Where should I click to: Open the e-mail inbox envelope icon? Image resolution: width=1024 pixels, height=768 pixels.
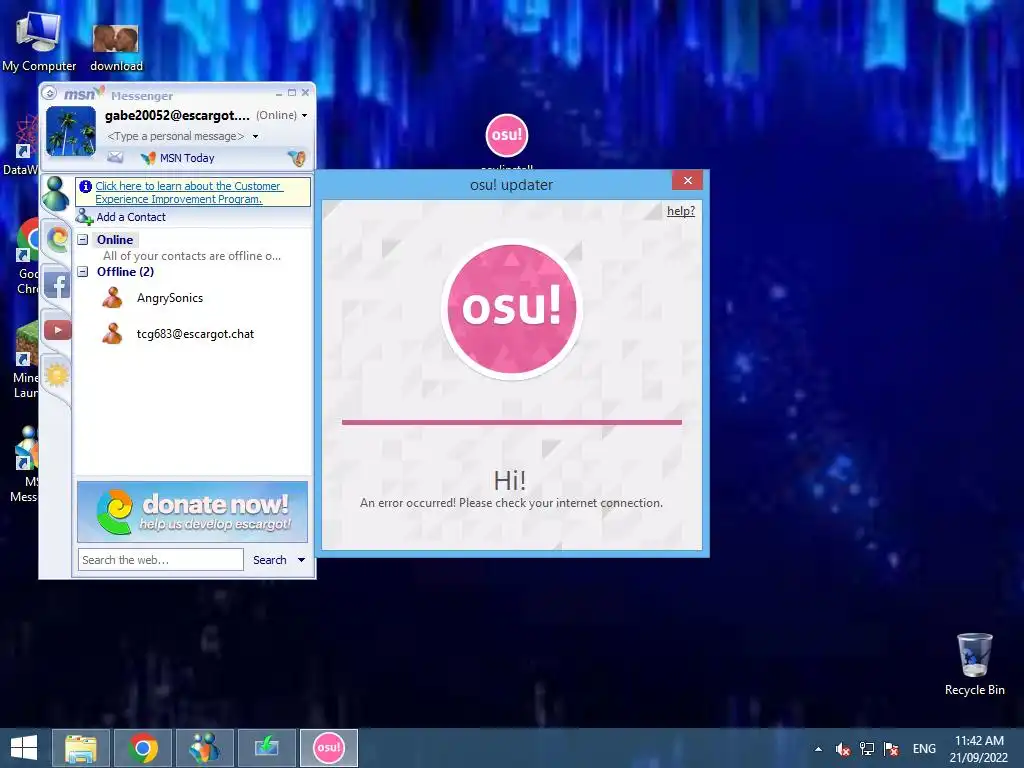[x=115, y=157]
